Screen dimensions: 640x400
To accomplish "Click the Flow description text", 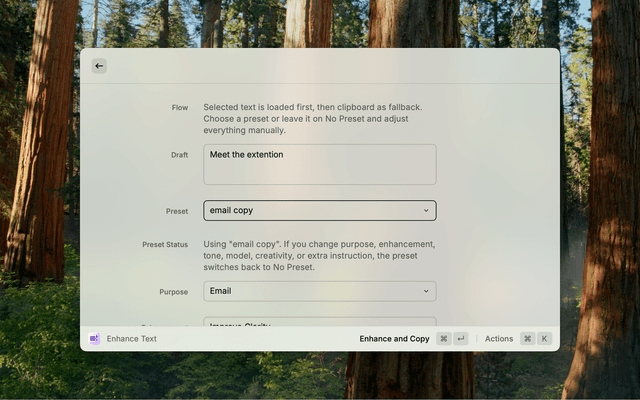I will click(x=312, y=118).
